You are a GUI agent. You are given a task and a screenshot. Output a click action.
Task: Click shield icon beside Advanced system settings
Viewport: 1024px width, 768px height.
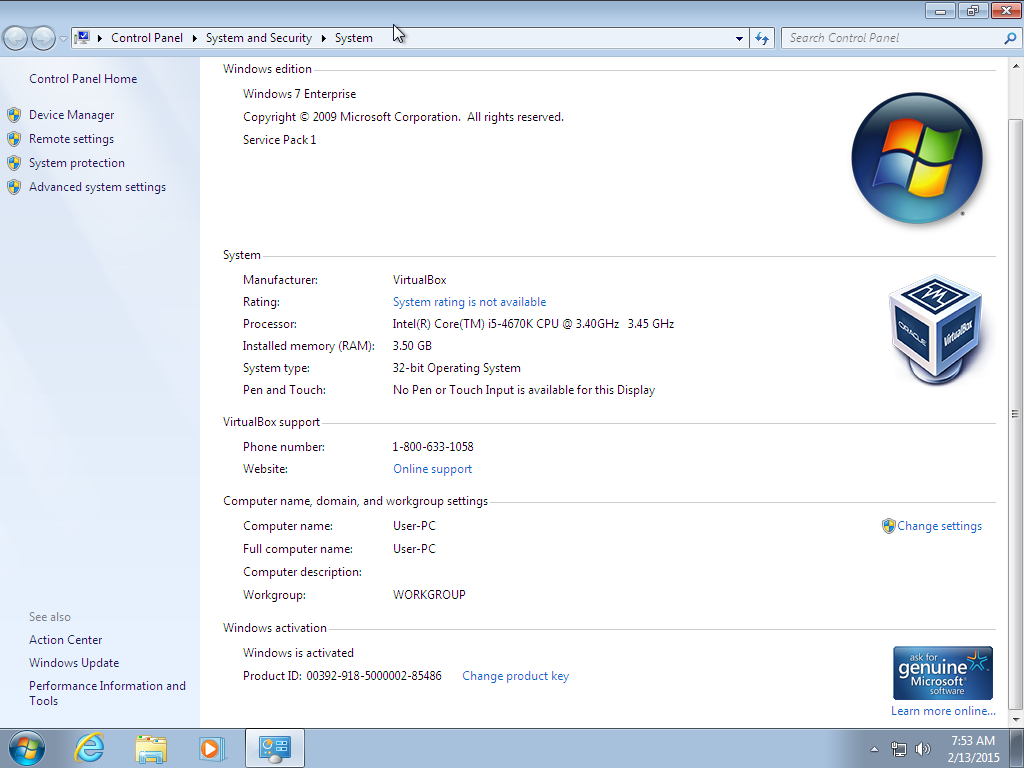pyautogui.click(x=14, y=187)
